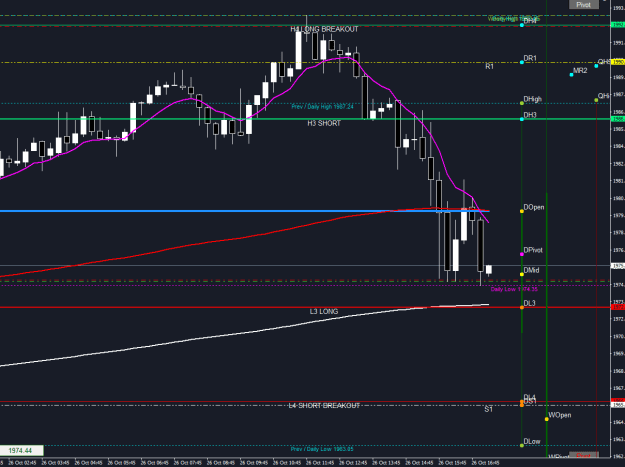The width and height of the screenshot is (625, 467).
Task: Click the 26 Oct 16:45 time label
Action: point(485,463)
